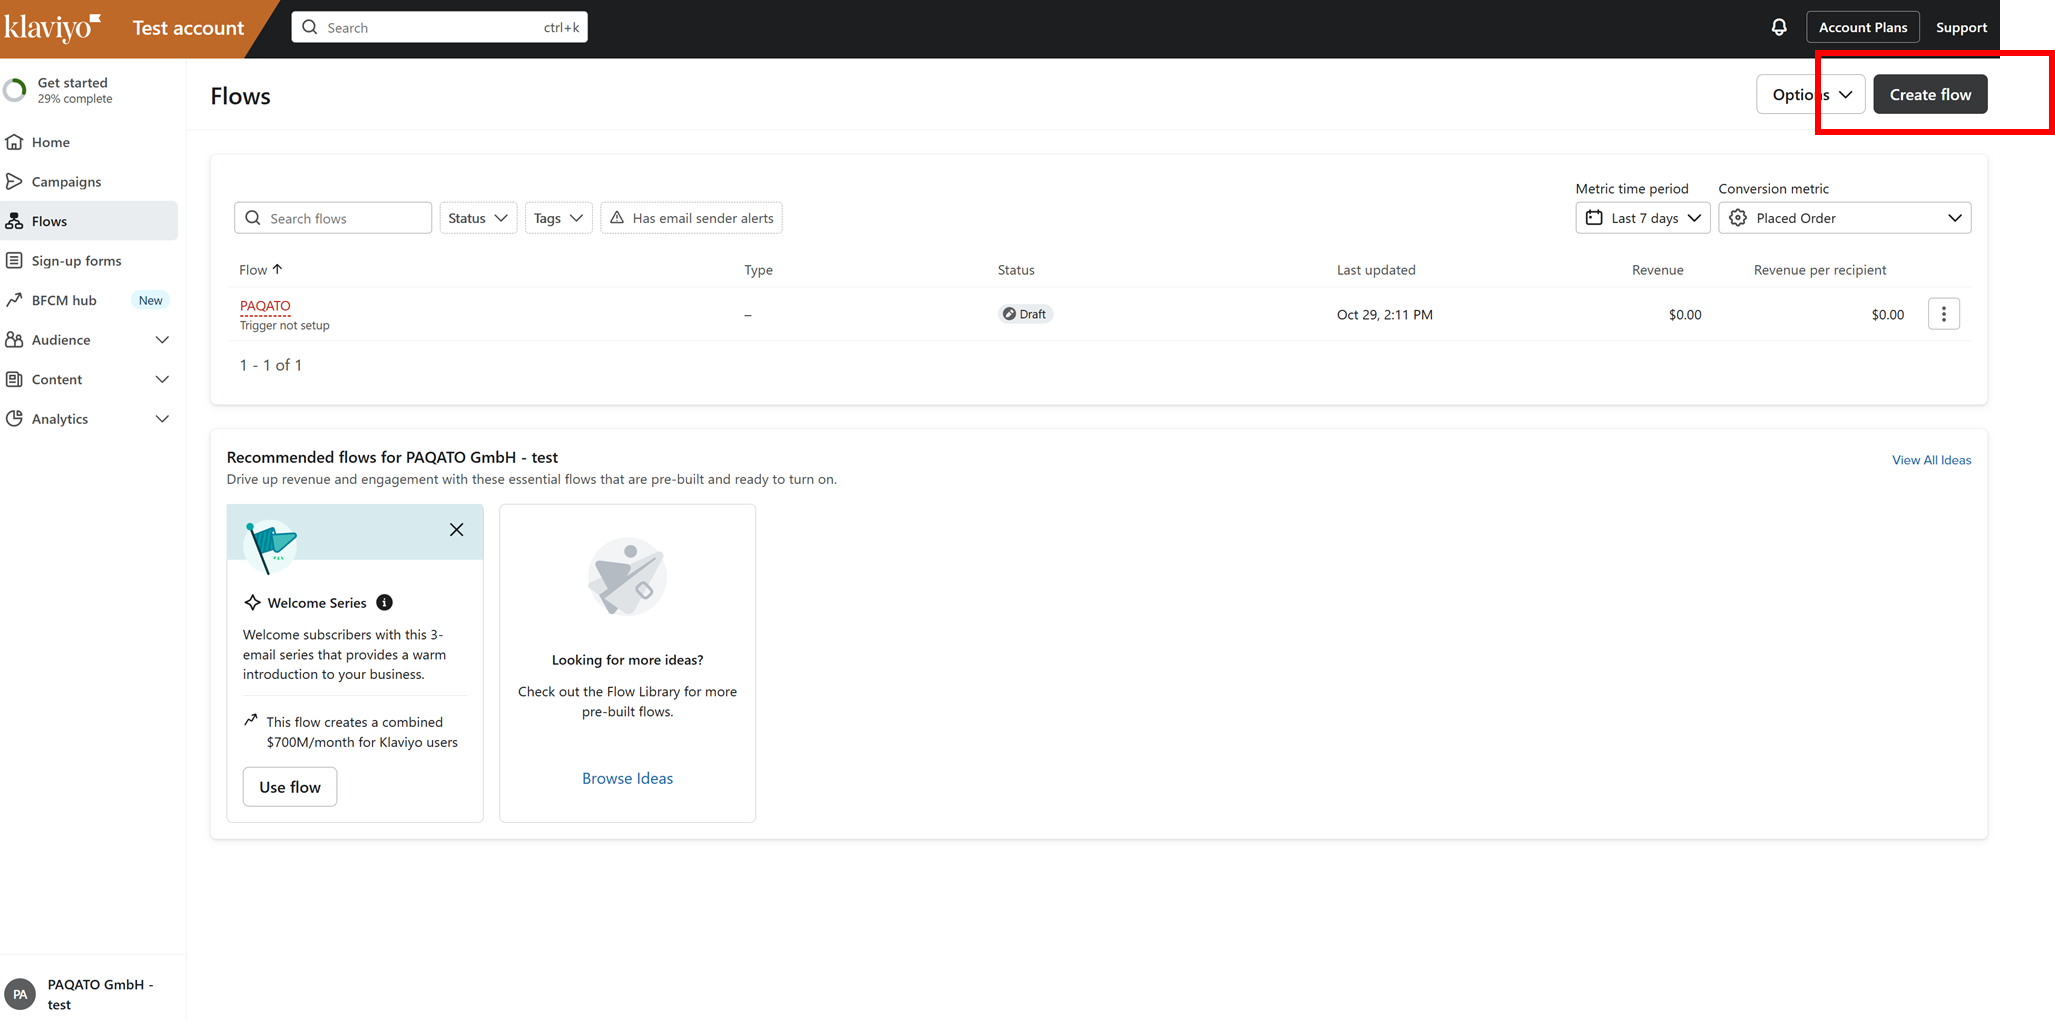Sort by Flow column arrow
This screenshot has height=1021, width=2055.
[278, 269]
